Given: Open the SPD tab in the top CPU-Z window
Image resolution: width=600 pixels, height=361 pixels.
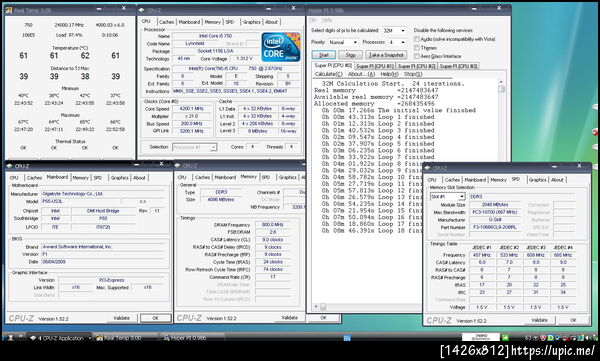Looking at the screenshot, I should [230, 22].
